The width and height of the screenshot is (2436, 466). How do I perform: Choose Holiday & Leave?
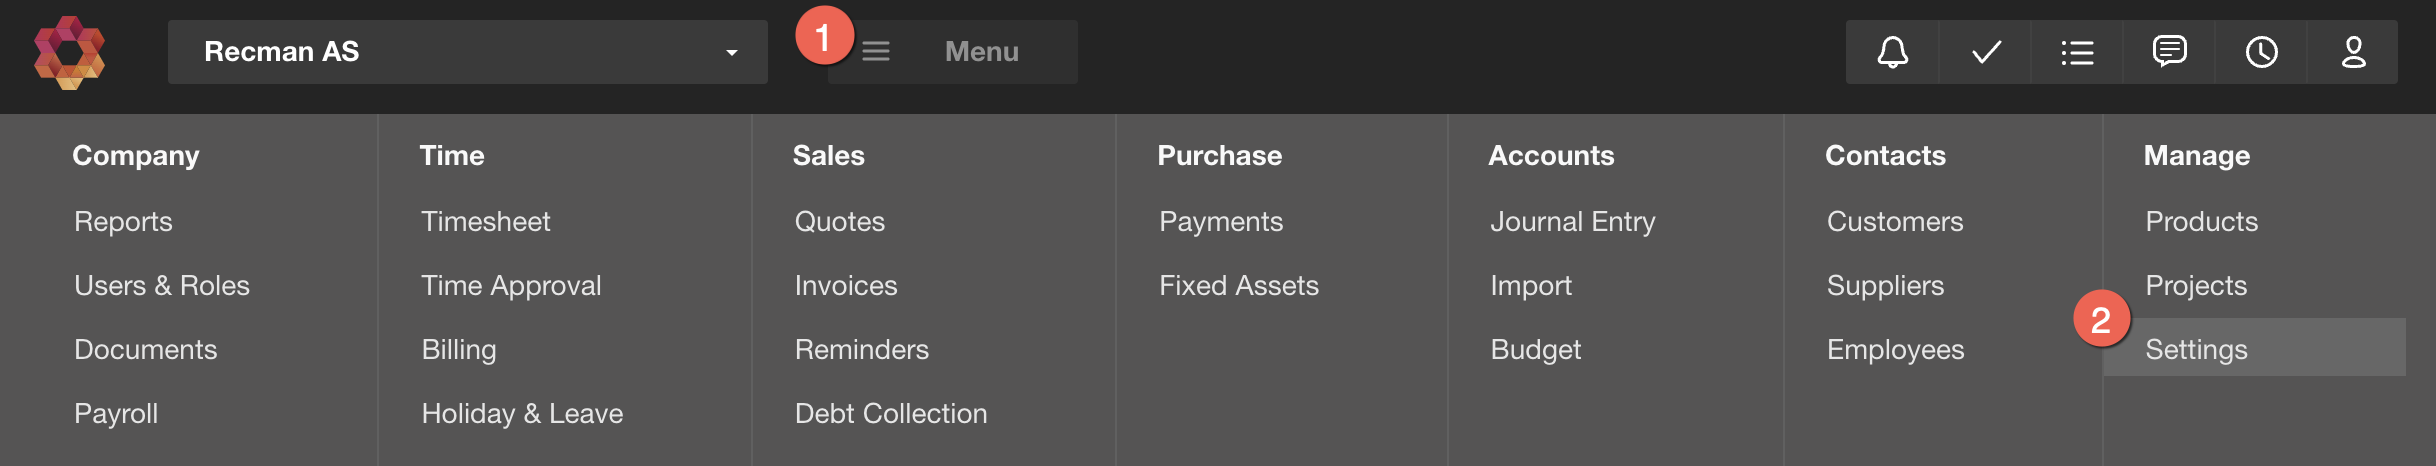pyautogui.click(x=521, y=413)
